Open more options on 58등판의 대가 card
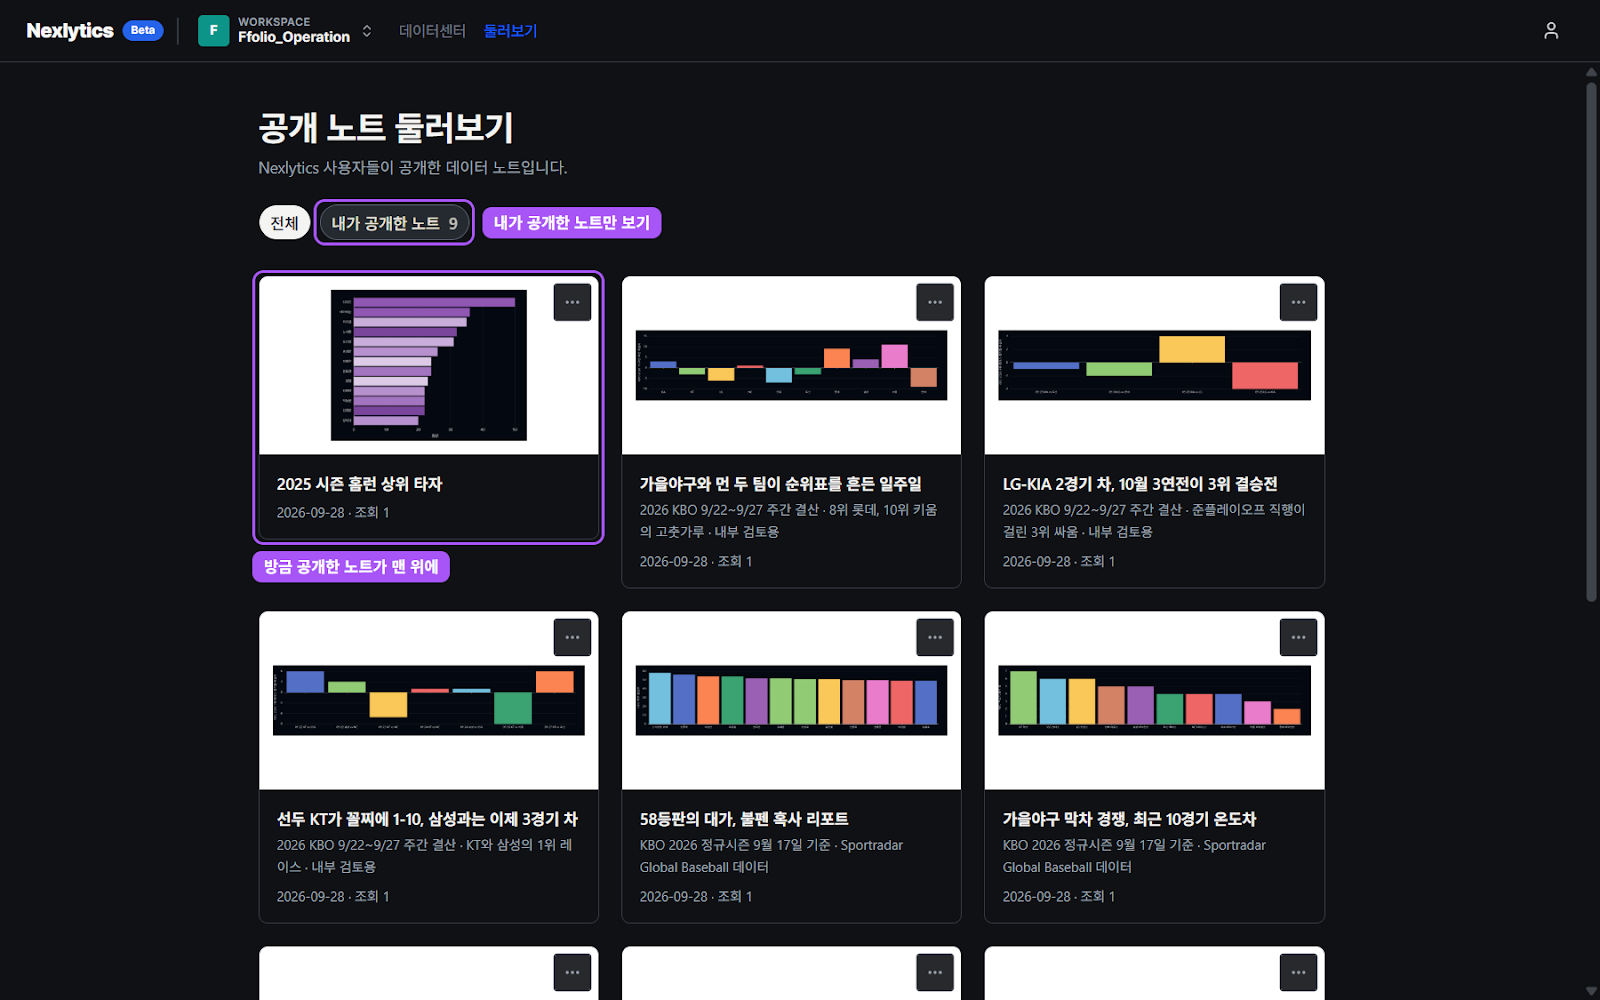Screen dimensions: 1600x1000 point(935,637)
